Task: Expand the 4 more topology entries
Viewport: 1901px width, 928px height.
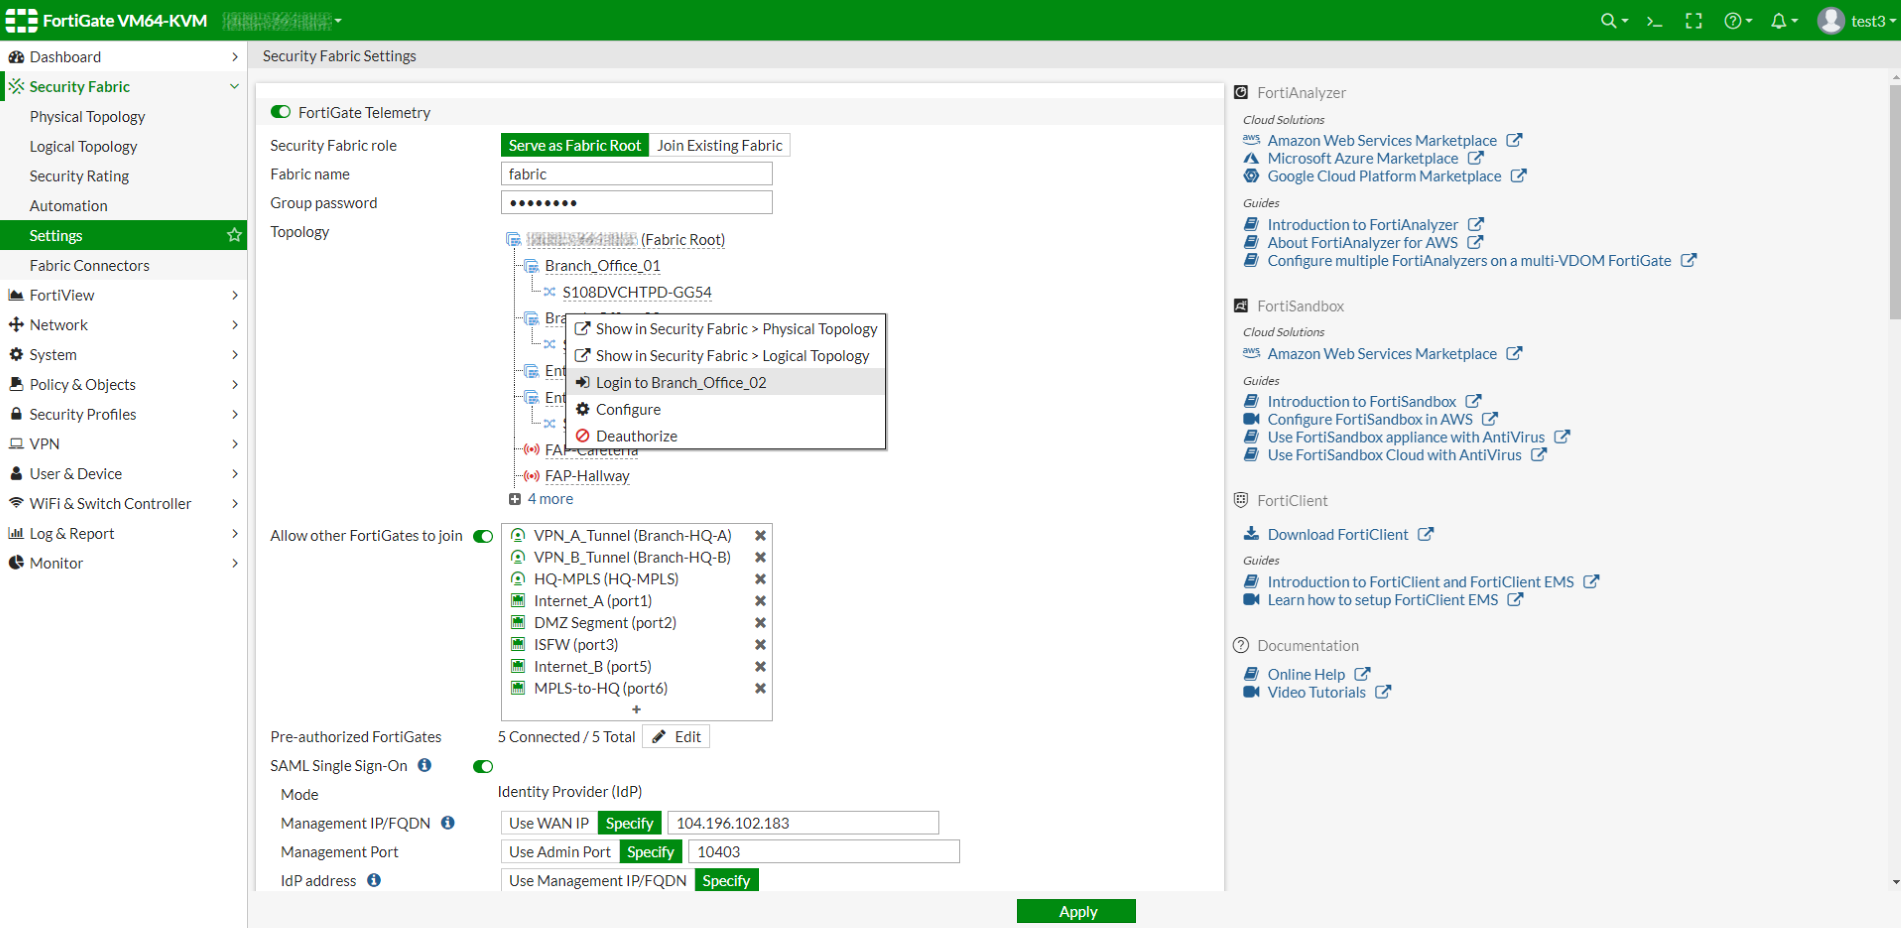Action: coord(541,499)
